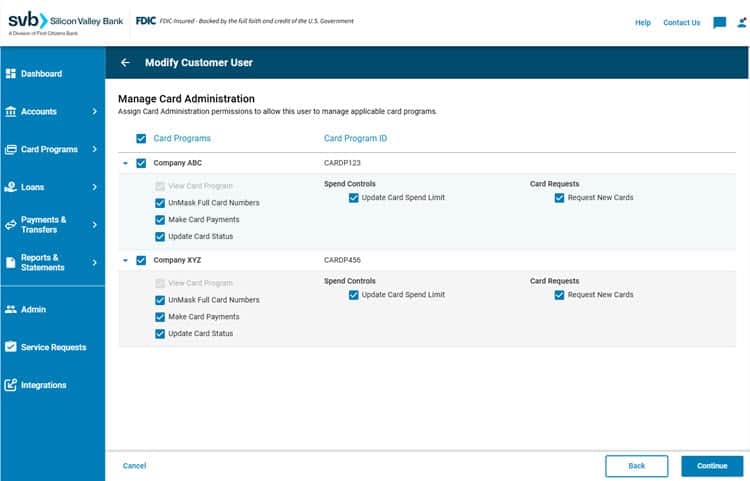Toggle Update Card Spend Limit for Company XYZ

tap(353, 295)
